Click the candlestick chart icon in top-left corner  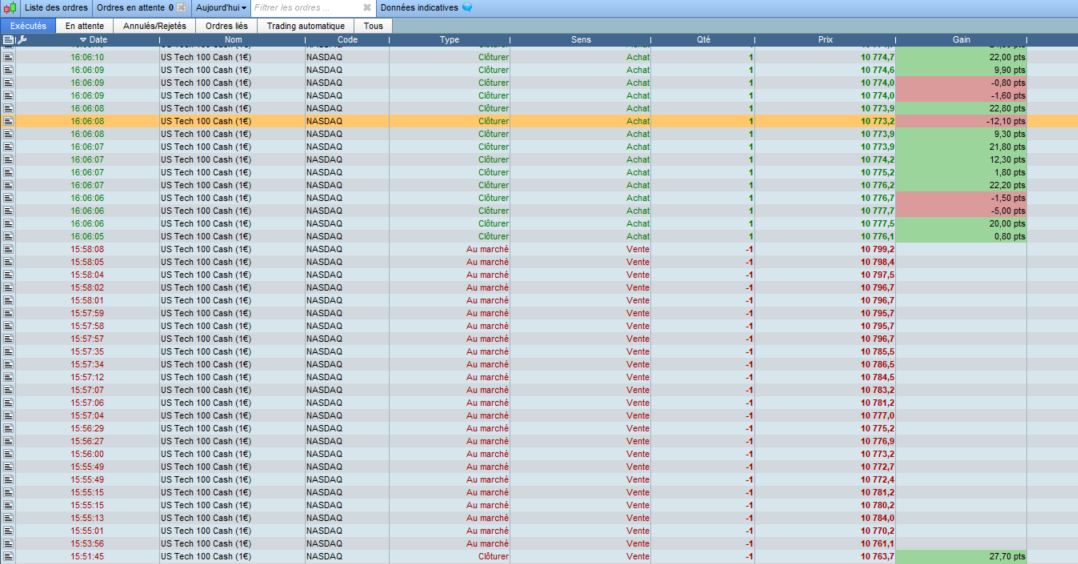click(x=10, y=8)
